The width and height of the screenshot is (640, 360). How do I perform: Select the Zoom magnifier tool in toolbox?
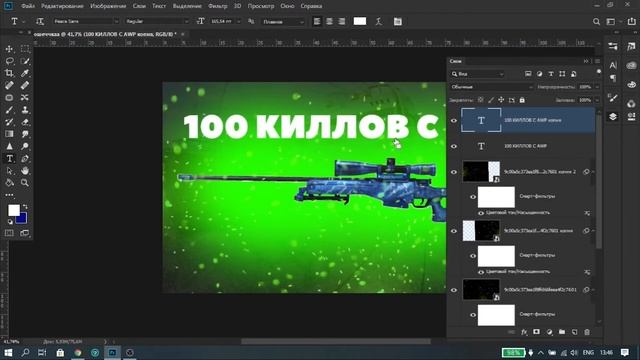(25, 183)
